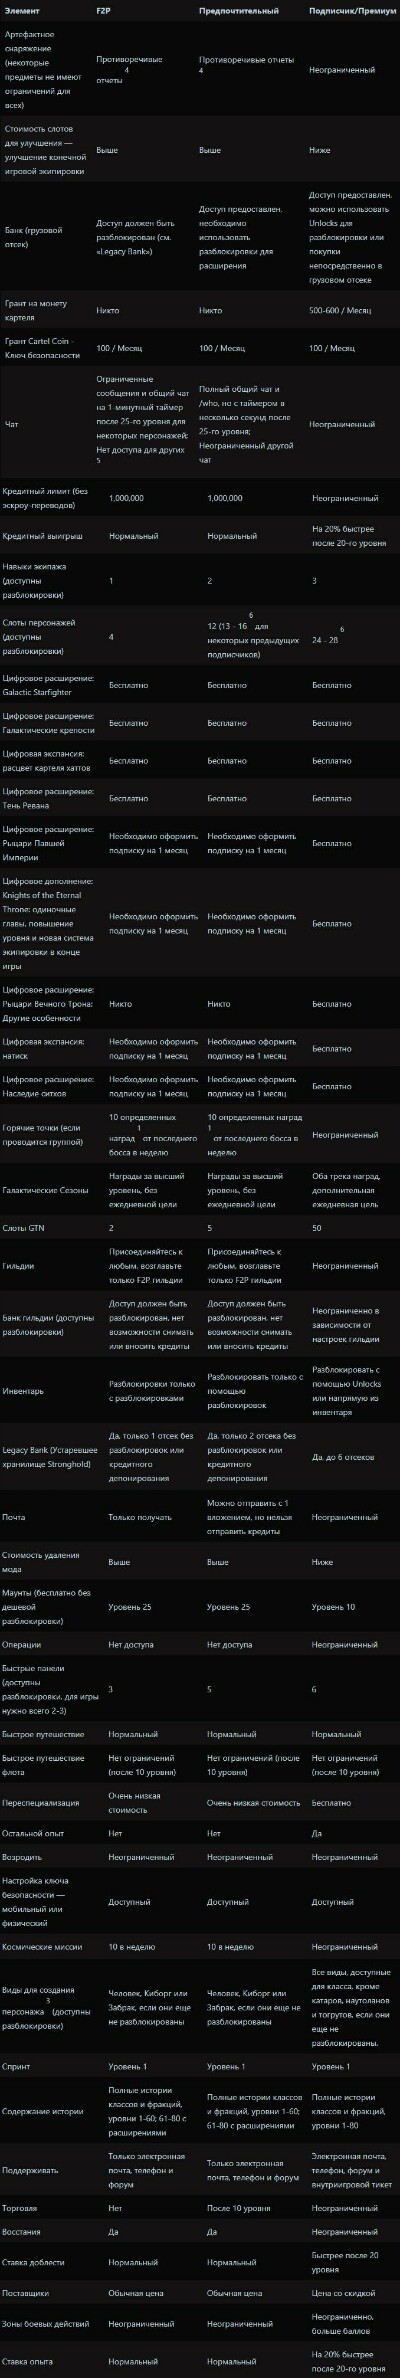Click the "Почта" row label
This screenshot has width=400, height=2378.
[x=14, y=1516]
